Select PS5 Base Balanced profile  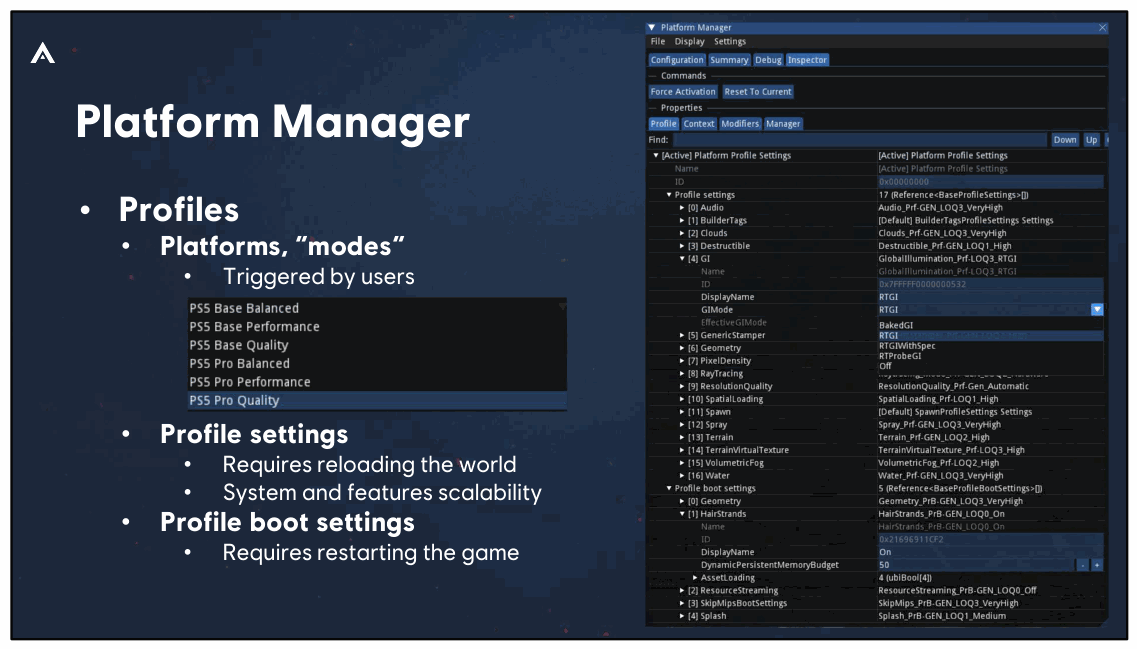pos(377,308)
